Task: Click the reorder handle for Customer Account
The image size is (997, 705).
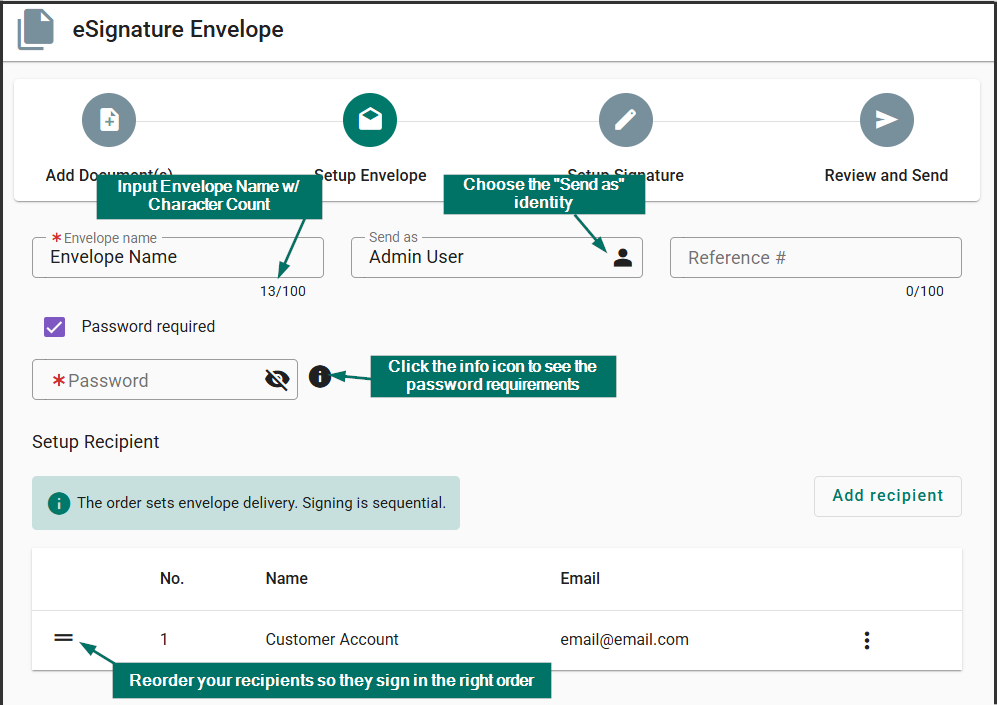Action: click(63, 637)
